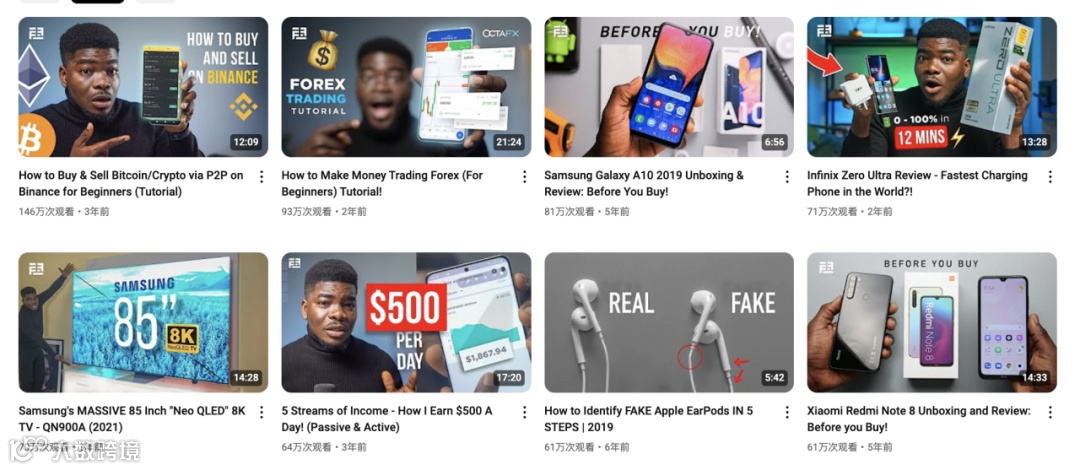Open title link How to Make Money Trading Forex
The image size is (1080, 470).
tap(382, 183)
